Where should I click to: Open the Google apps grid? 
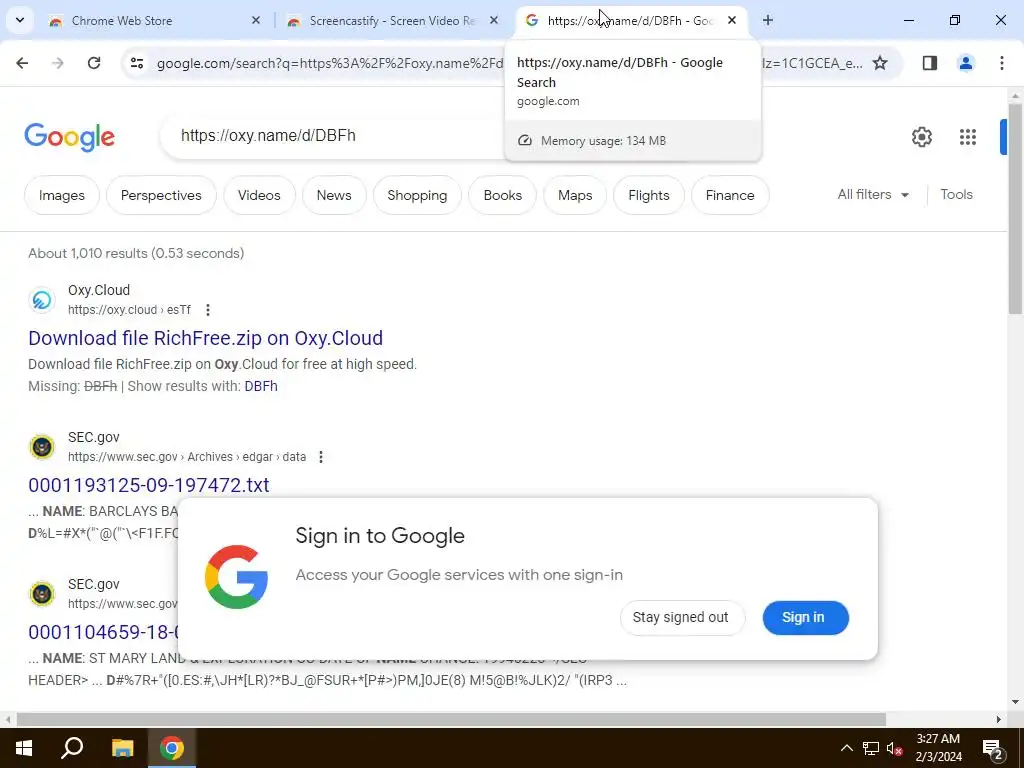968,137
